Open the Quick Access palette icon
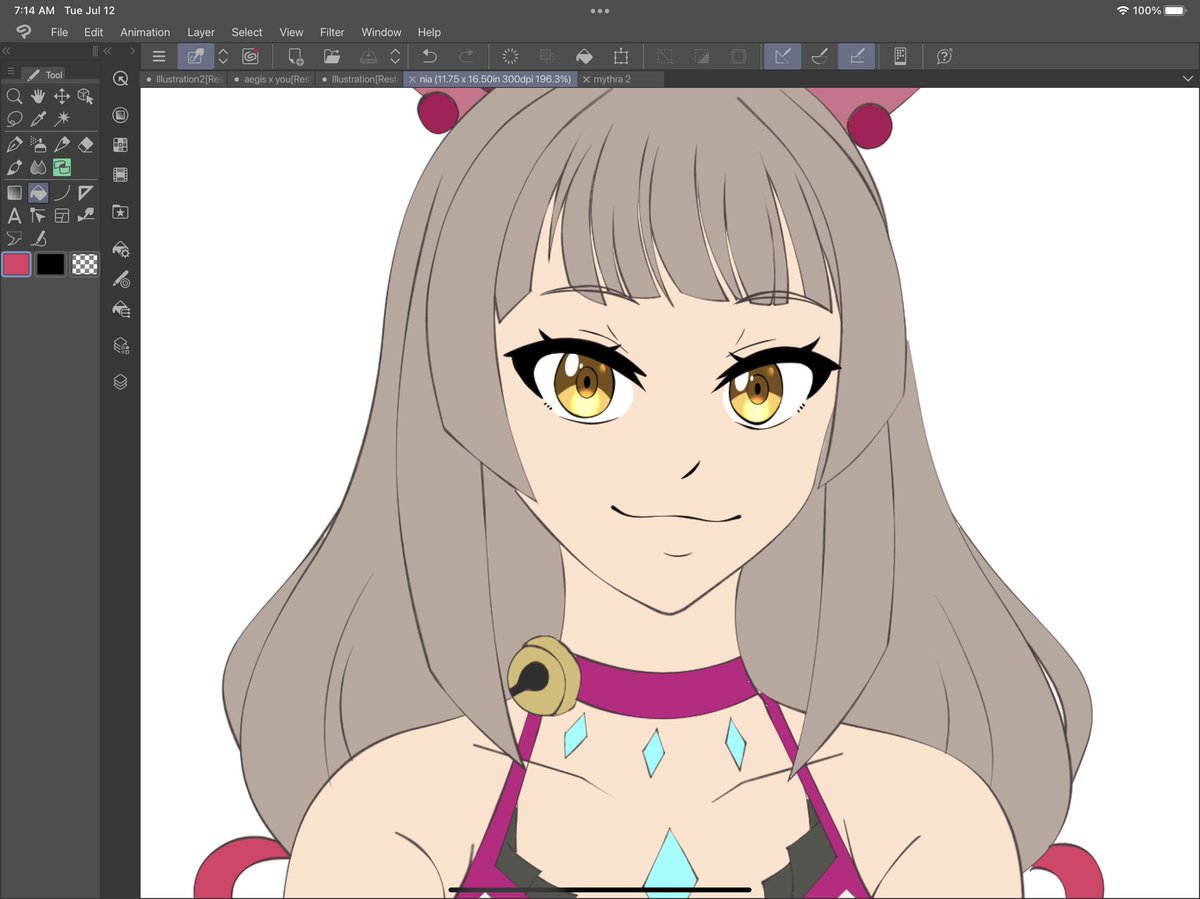Viewport: 1200px width, 899px height. pyautogui.click(x=121, y=79)
